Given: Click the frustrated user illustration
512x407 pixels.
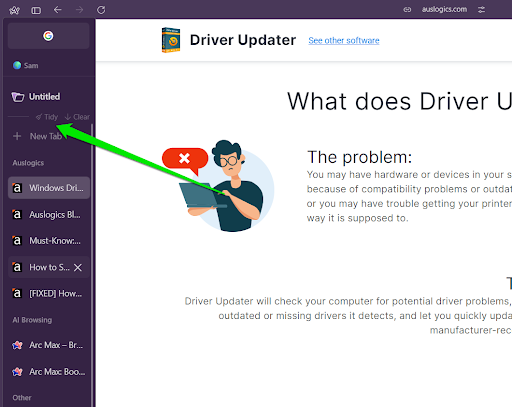Looking at the screenshot, I should coord(219,186).
